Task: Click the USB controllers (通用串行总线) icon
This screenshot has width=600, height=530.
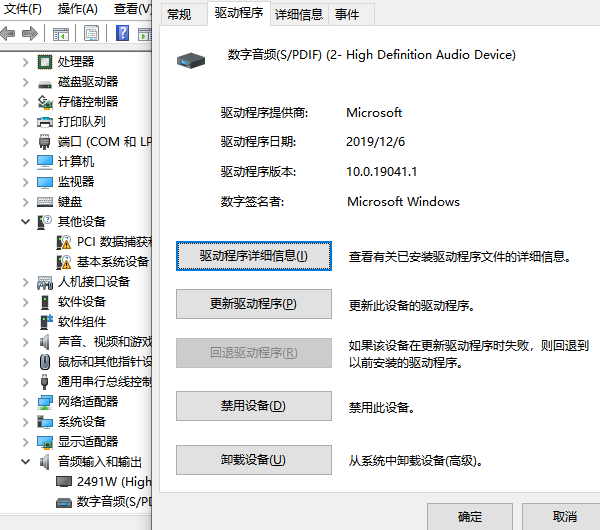Action: [44, 382]
